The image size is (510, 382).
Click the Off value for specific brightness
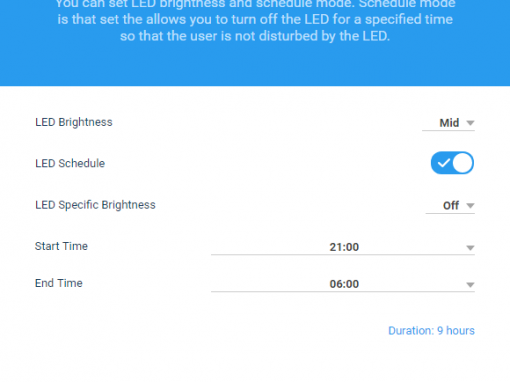coord(451,205)
